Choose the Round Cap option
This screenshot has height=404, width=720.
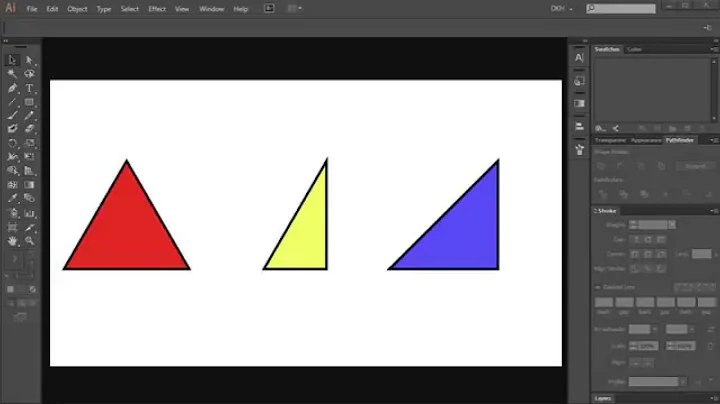[648, 239]
